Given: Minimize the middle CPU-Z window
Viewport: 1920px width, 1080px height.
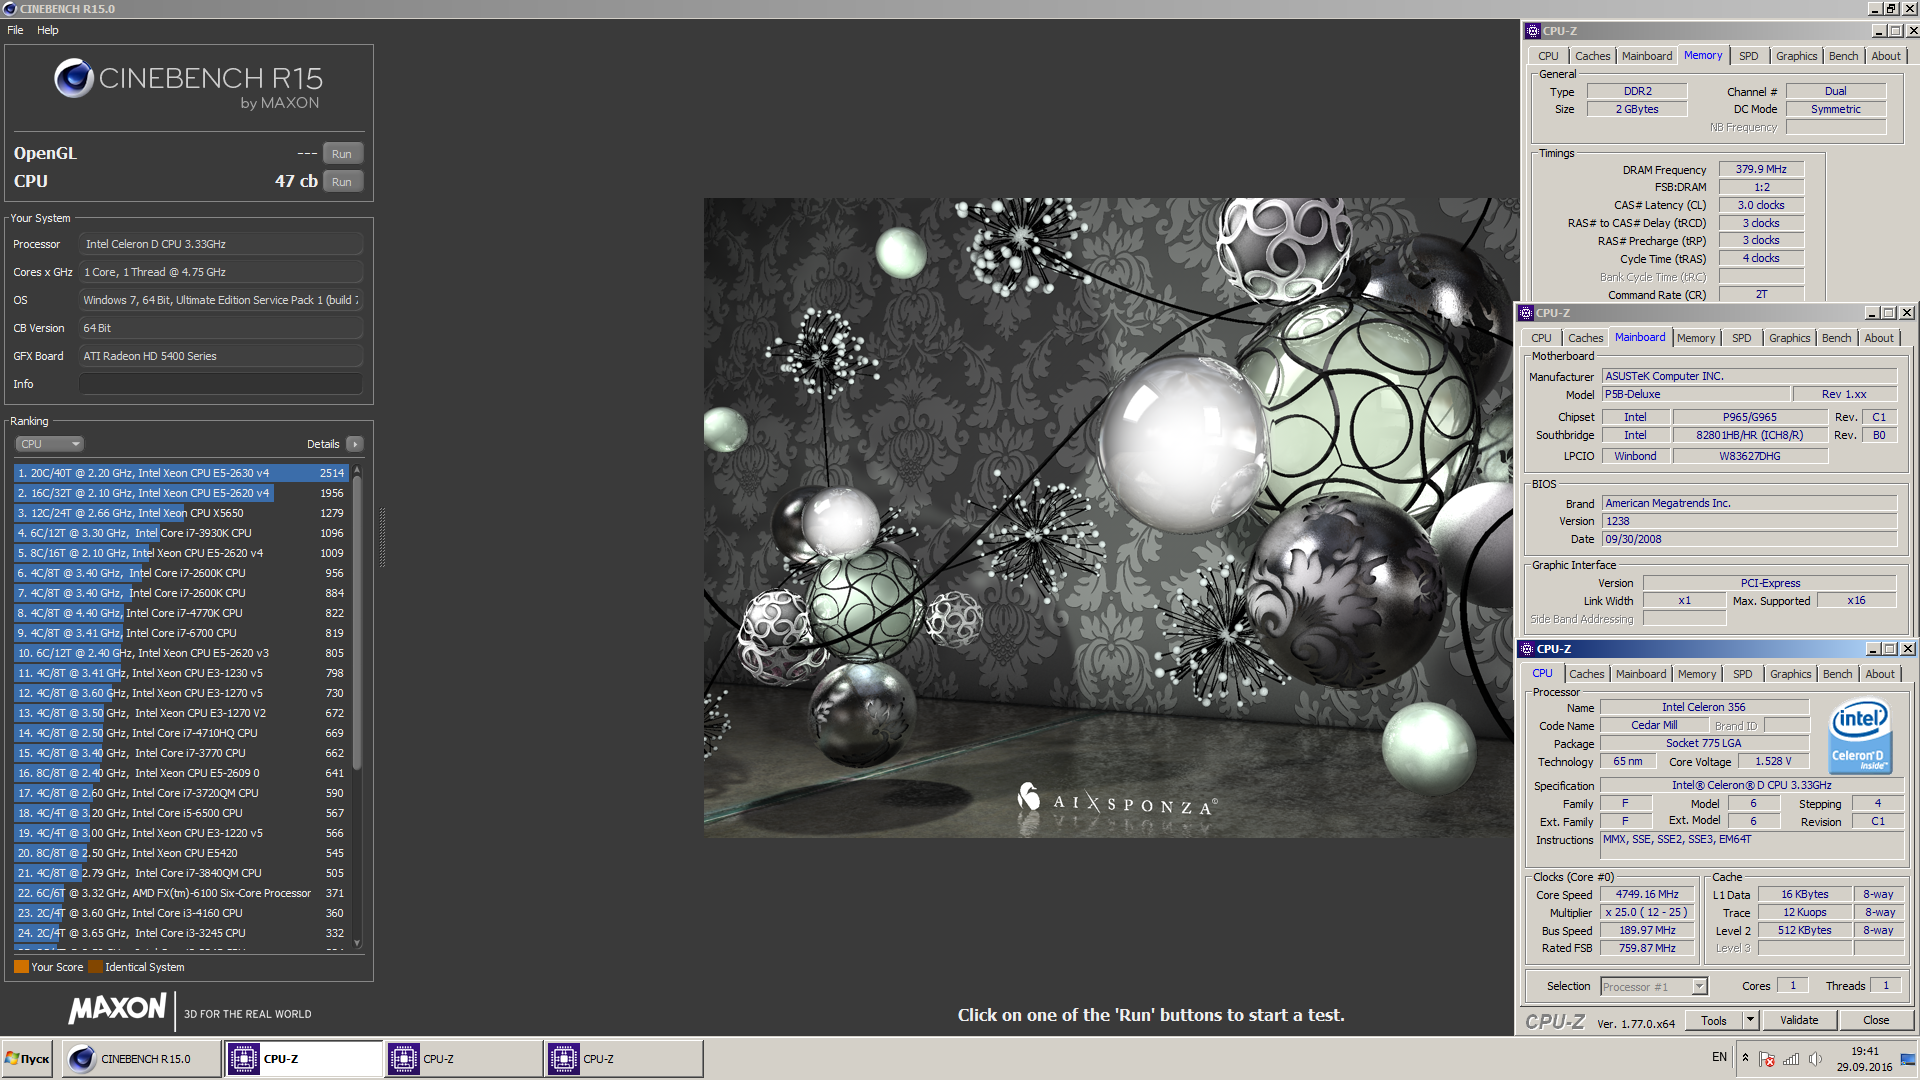Looking at the screenshot, I should tap(1871, 313).
